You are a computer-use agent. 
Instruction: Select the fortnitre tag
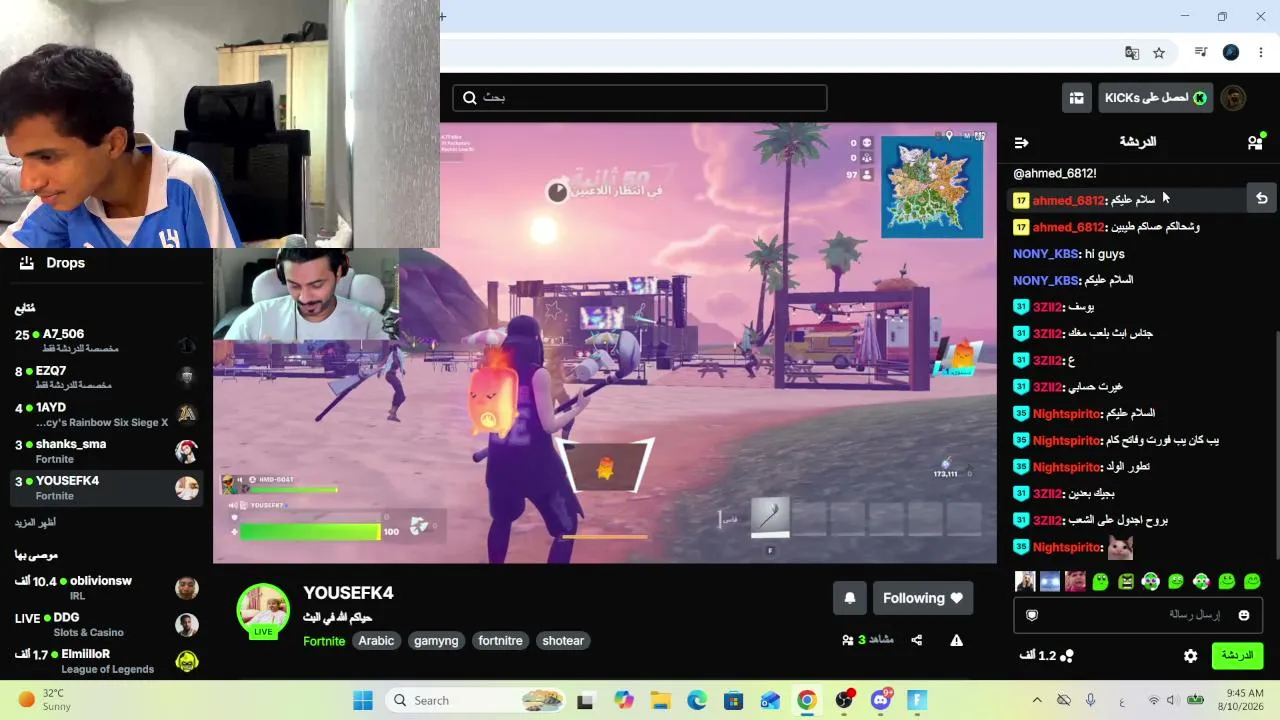point(500,641)
